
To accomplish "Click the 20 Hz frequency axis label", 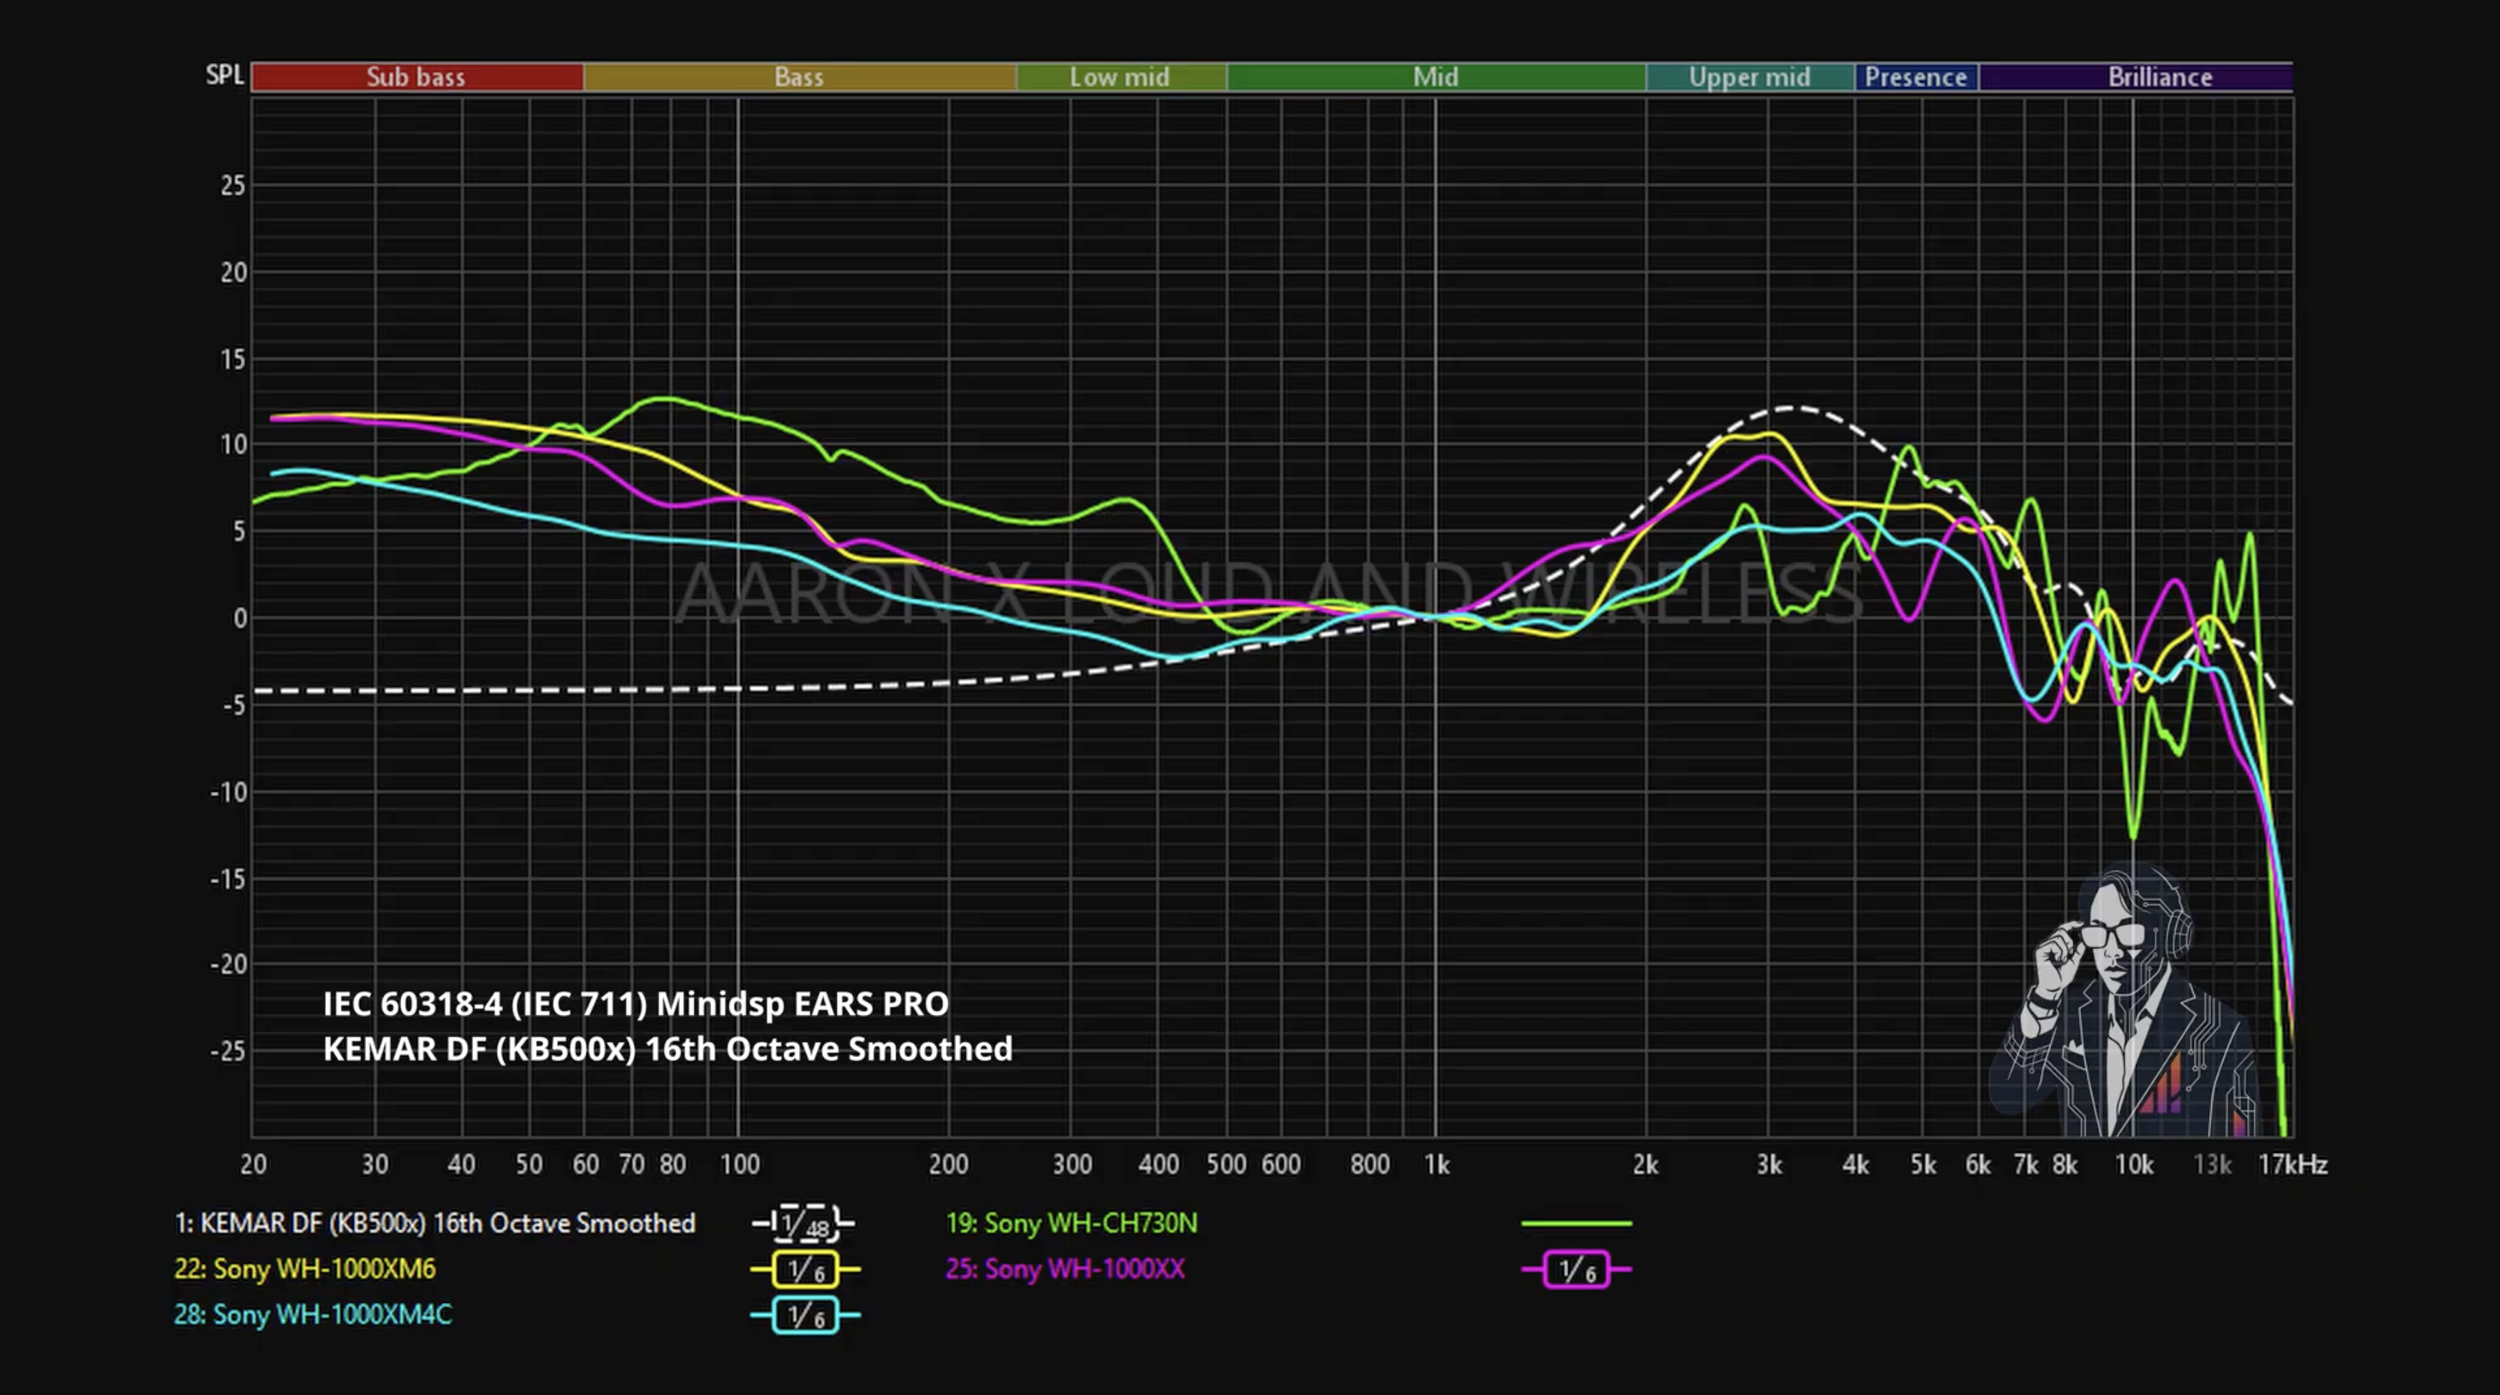I will (x=254, y=1164).
